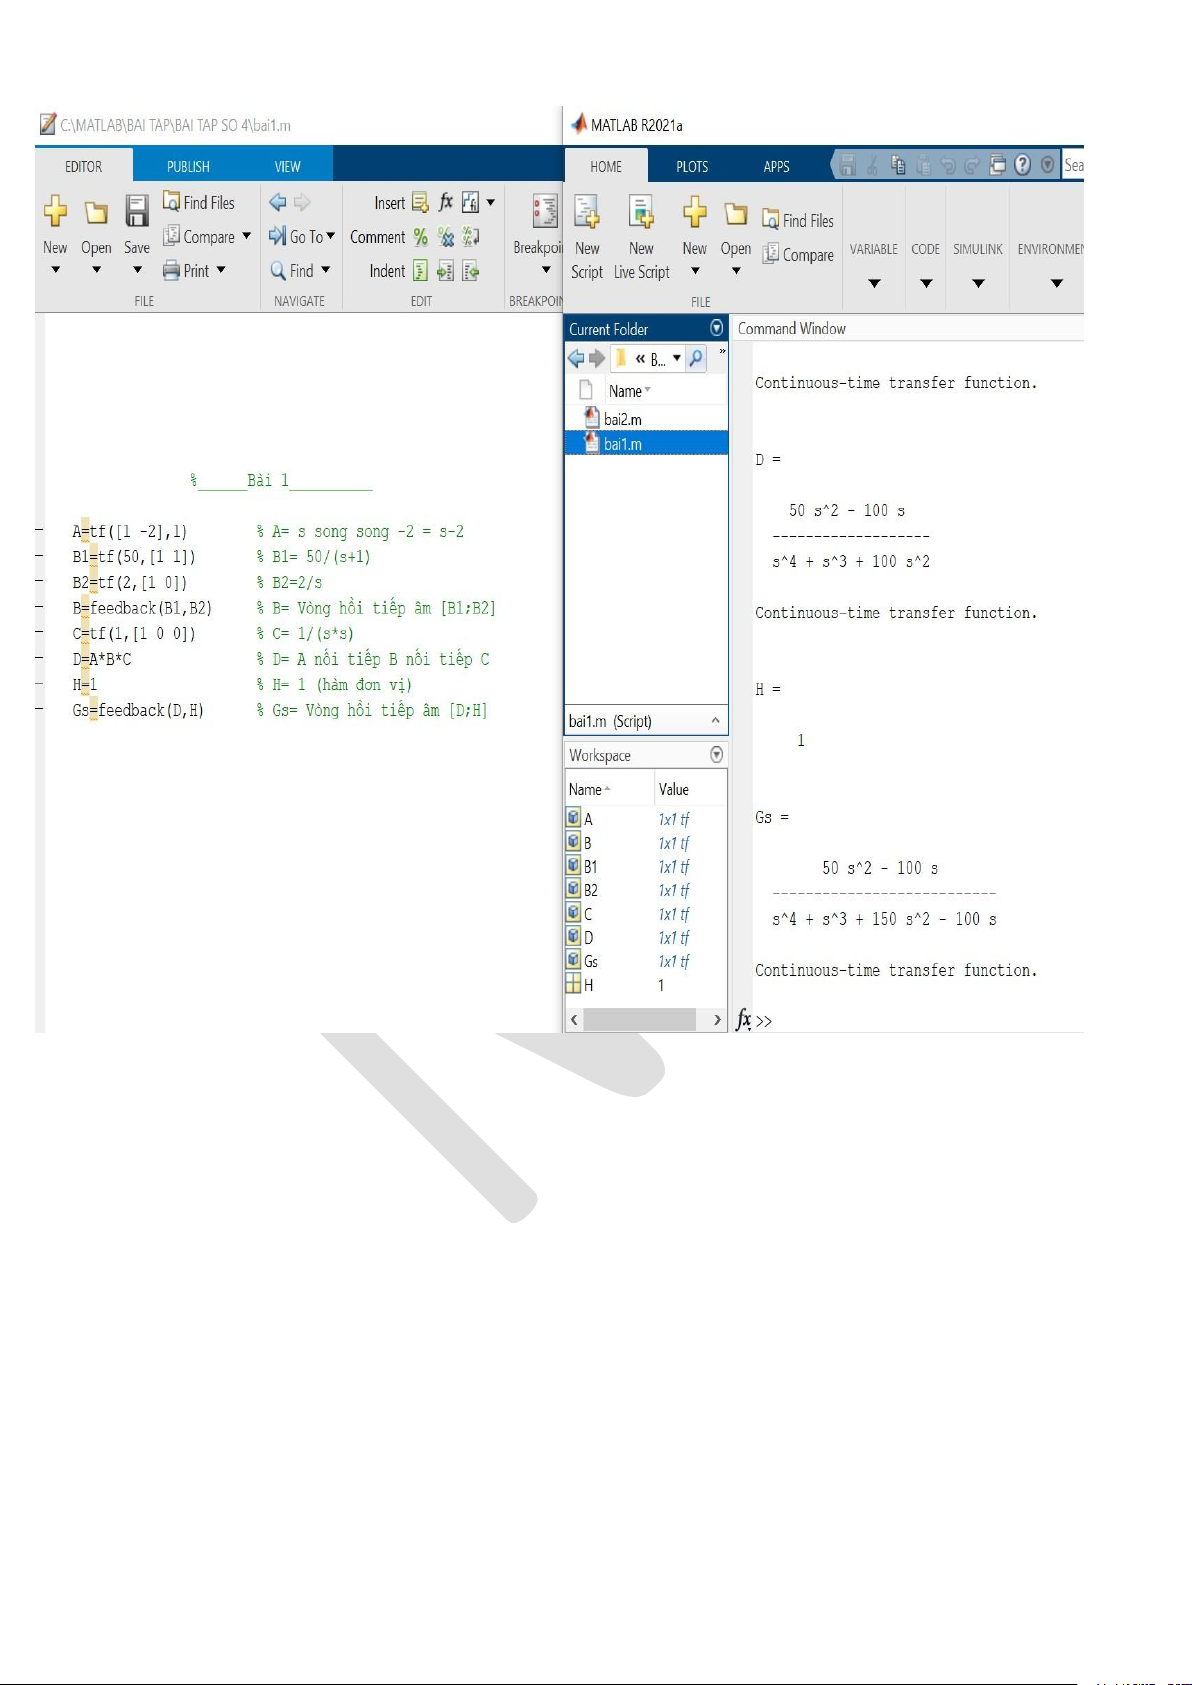Switch to the PLOTS tab

click(692, 166)
